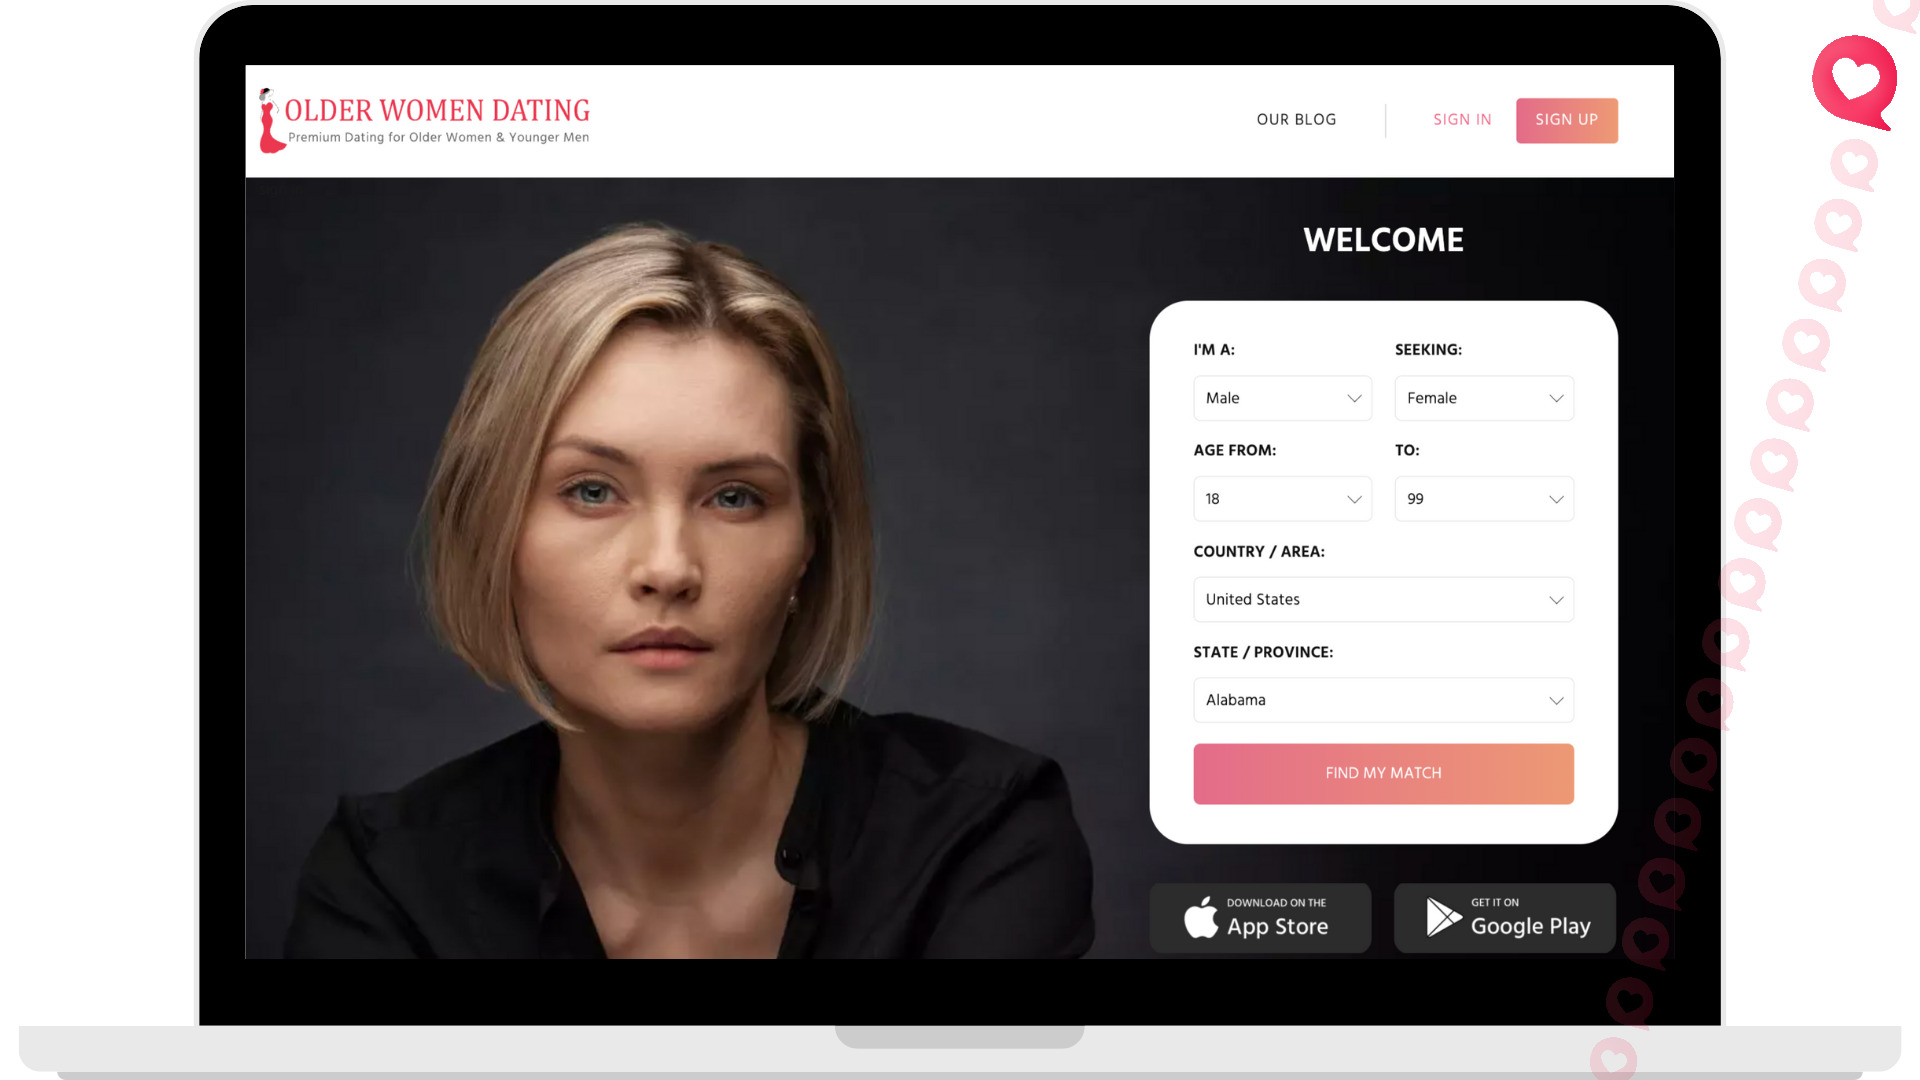Open the TO age dropdown showing 99
This screenshot has height=1080, width=1920.
click(1484, 498)
